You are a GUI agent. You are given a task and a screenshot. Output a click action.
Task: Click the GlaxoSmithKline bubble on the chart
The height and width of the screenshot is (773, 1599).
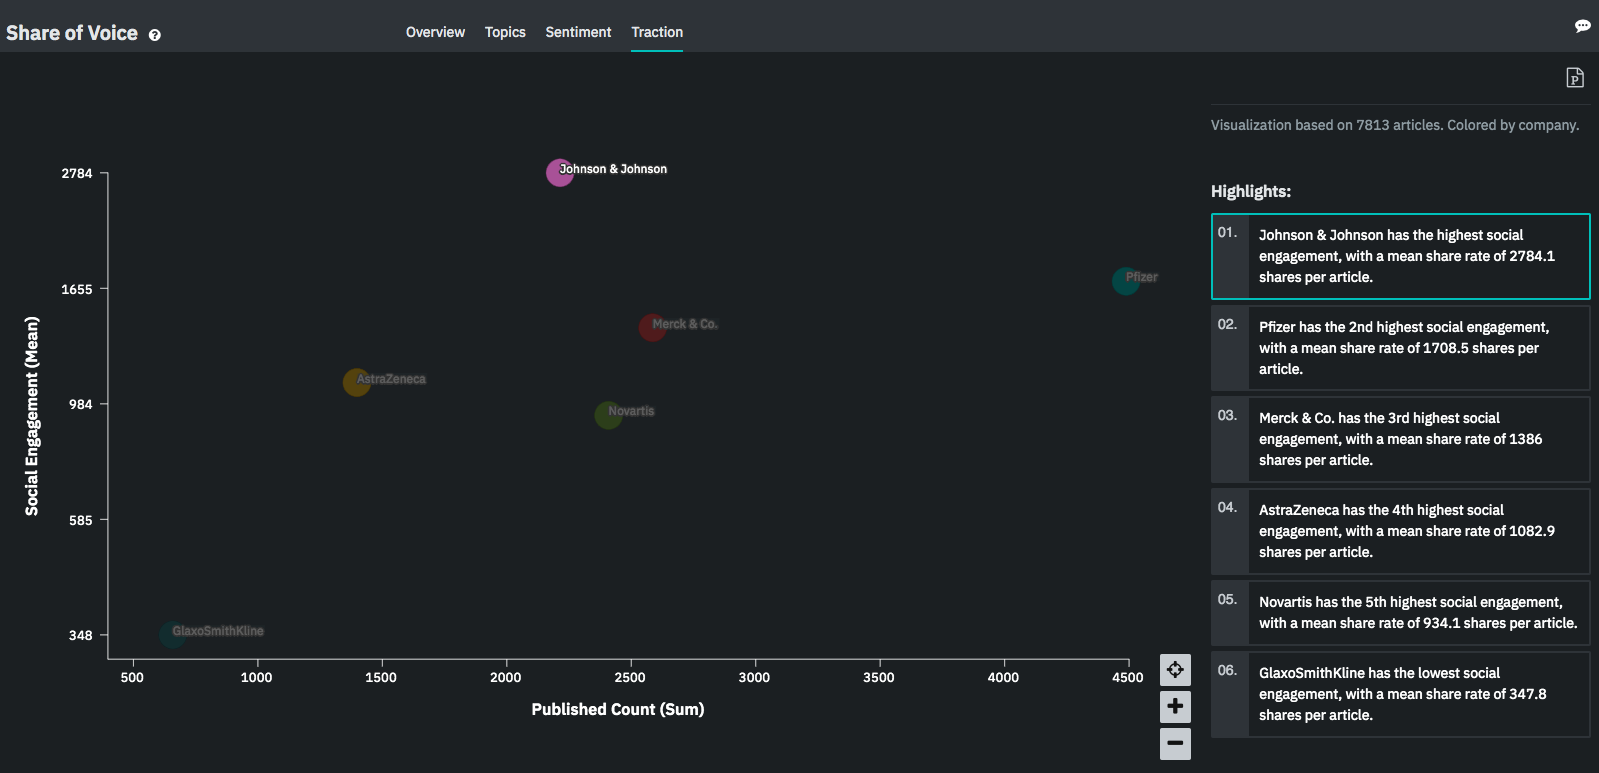172,635
